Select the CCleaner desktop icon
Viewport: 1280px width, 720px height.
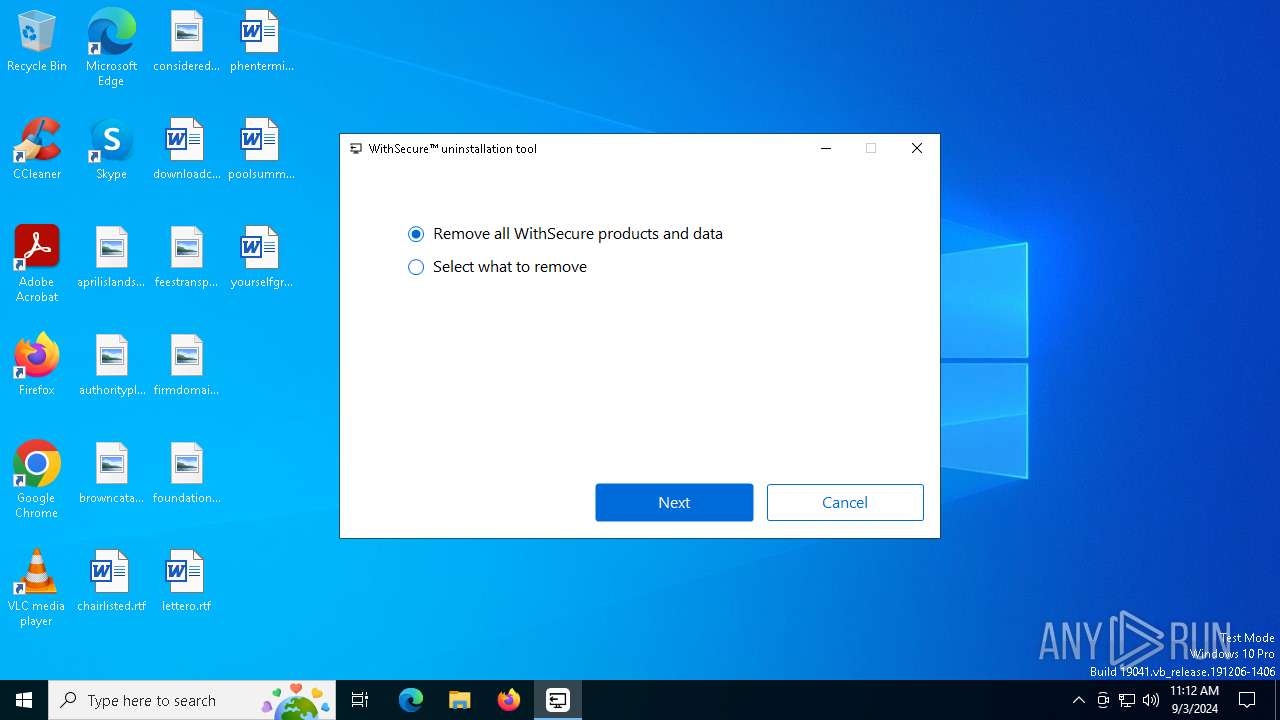pos(37,149)
